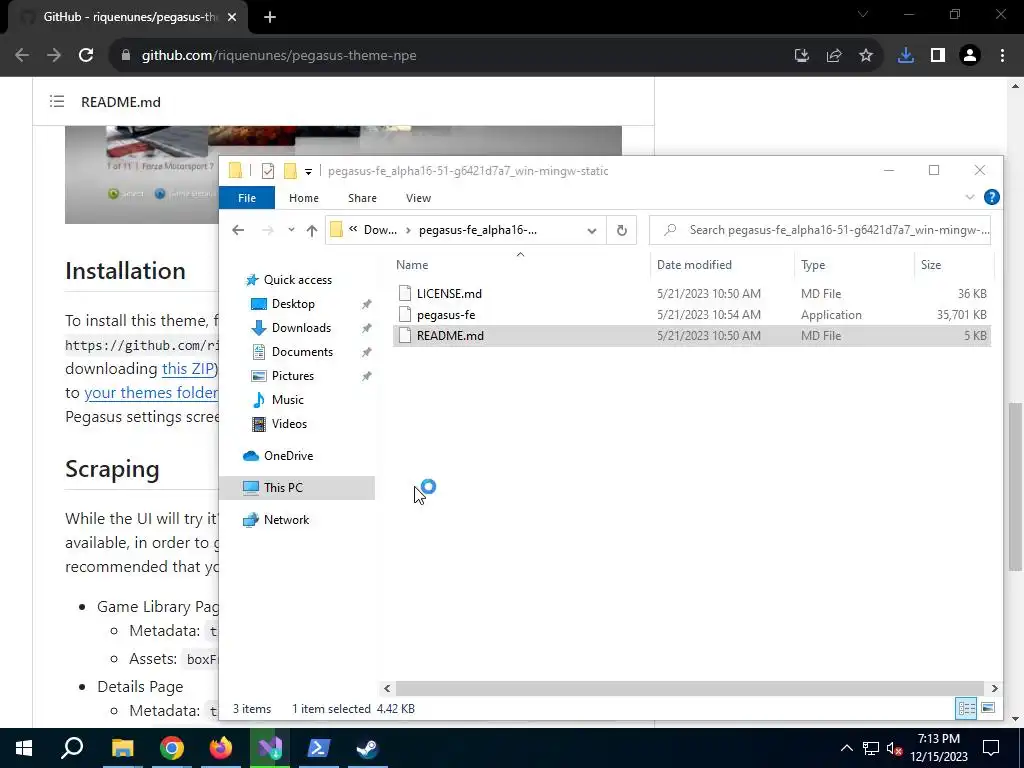
Task: Open Quick access in navigation pane
Action: (297, 280)
